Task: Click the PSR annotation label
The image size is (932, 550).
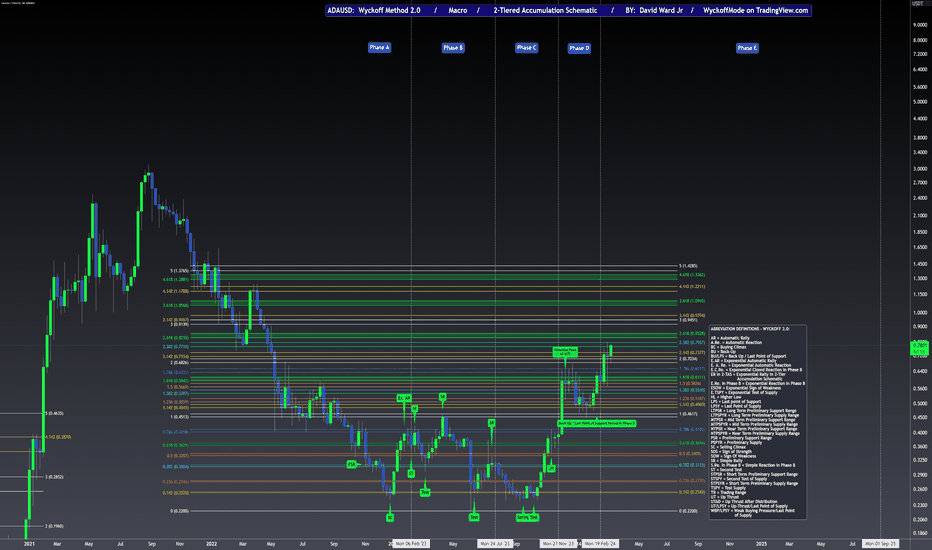Action: [x=352, y=464]
